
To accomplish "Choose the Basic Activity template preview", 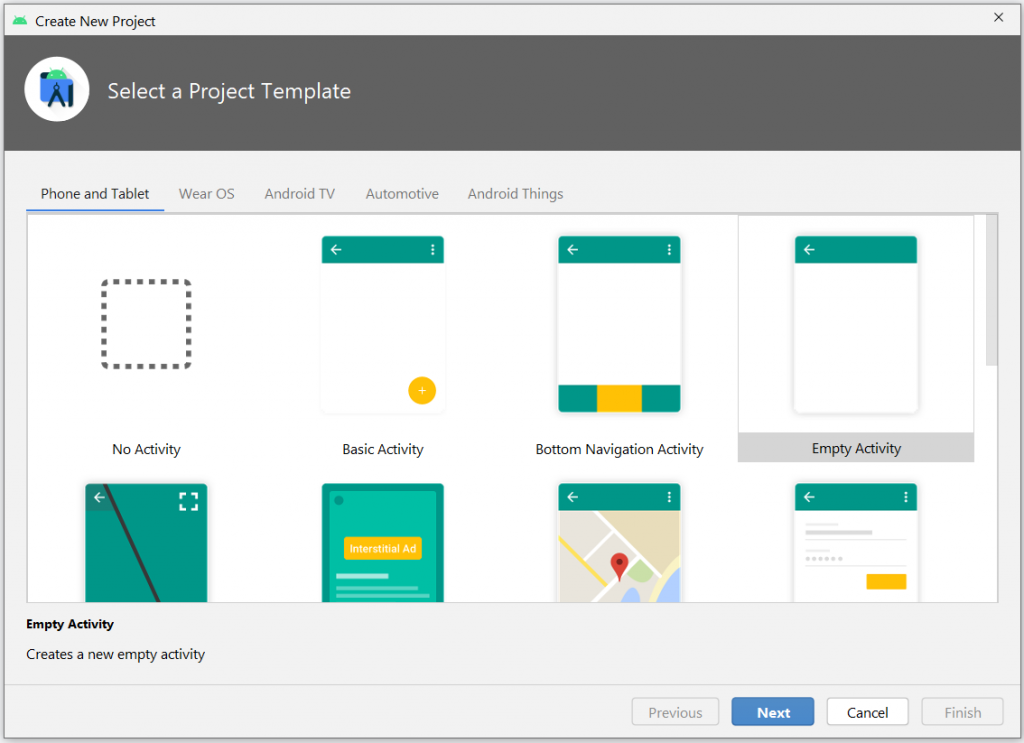I will point(383,325).
